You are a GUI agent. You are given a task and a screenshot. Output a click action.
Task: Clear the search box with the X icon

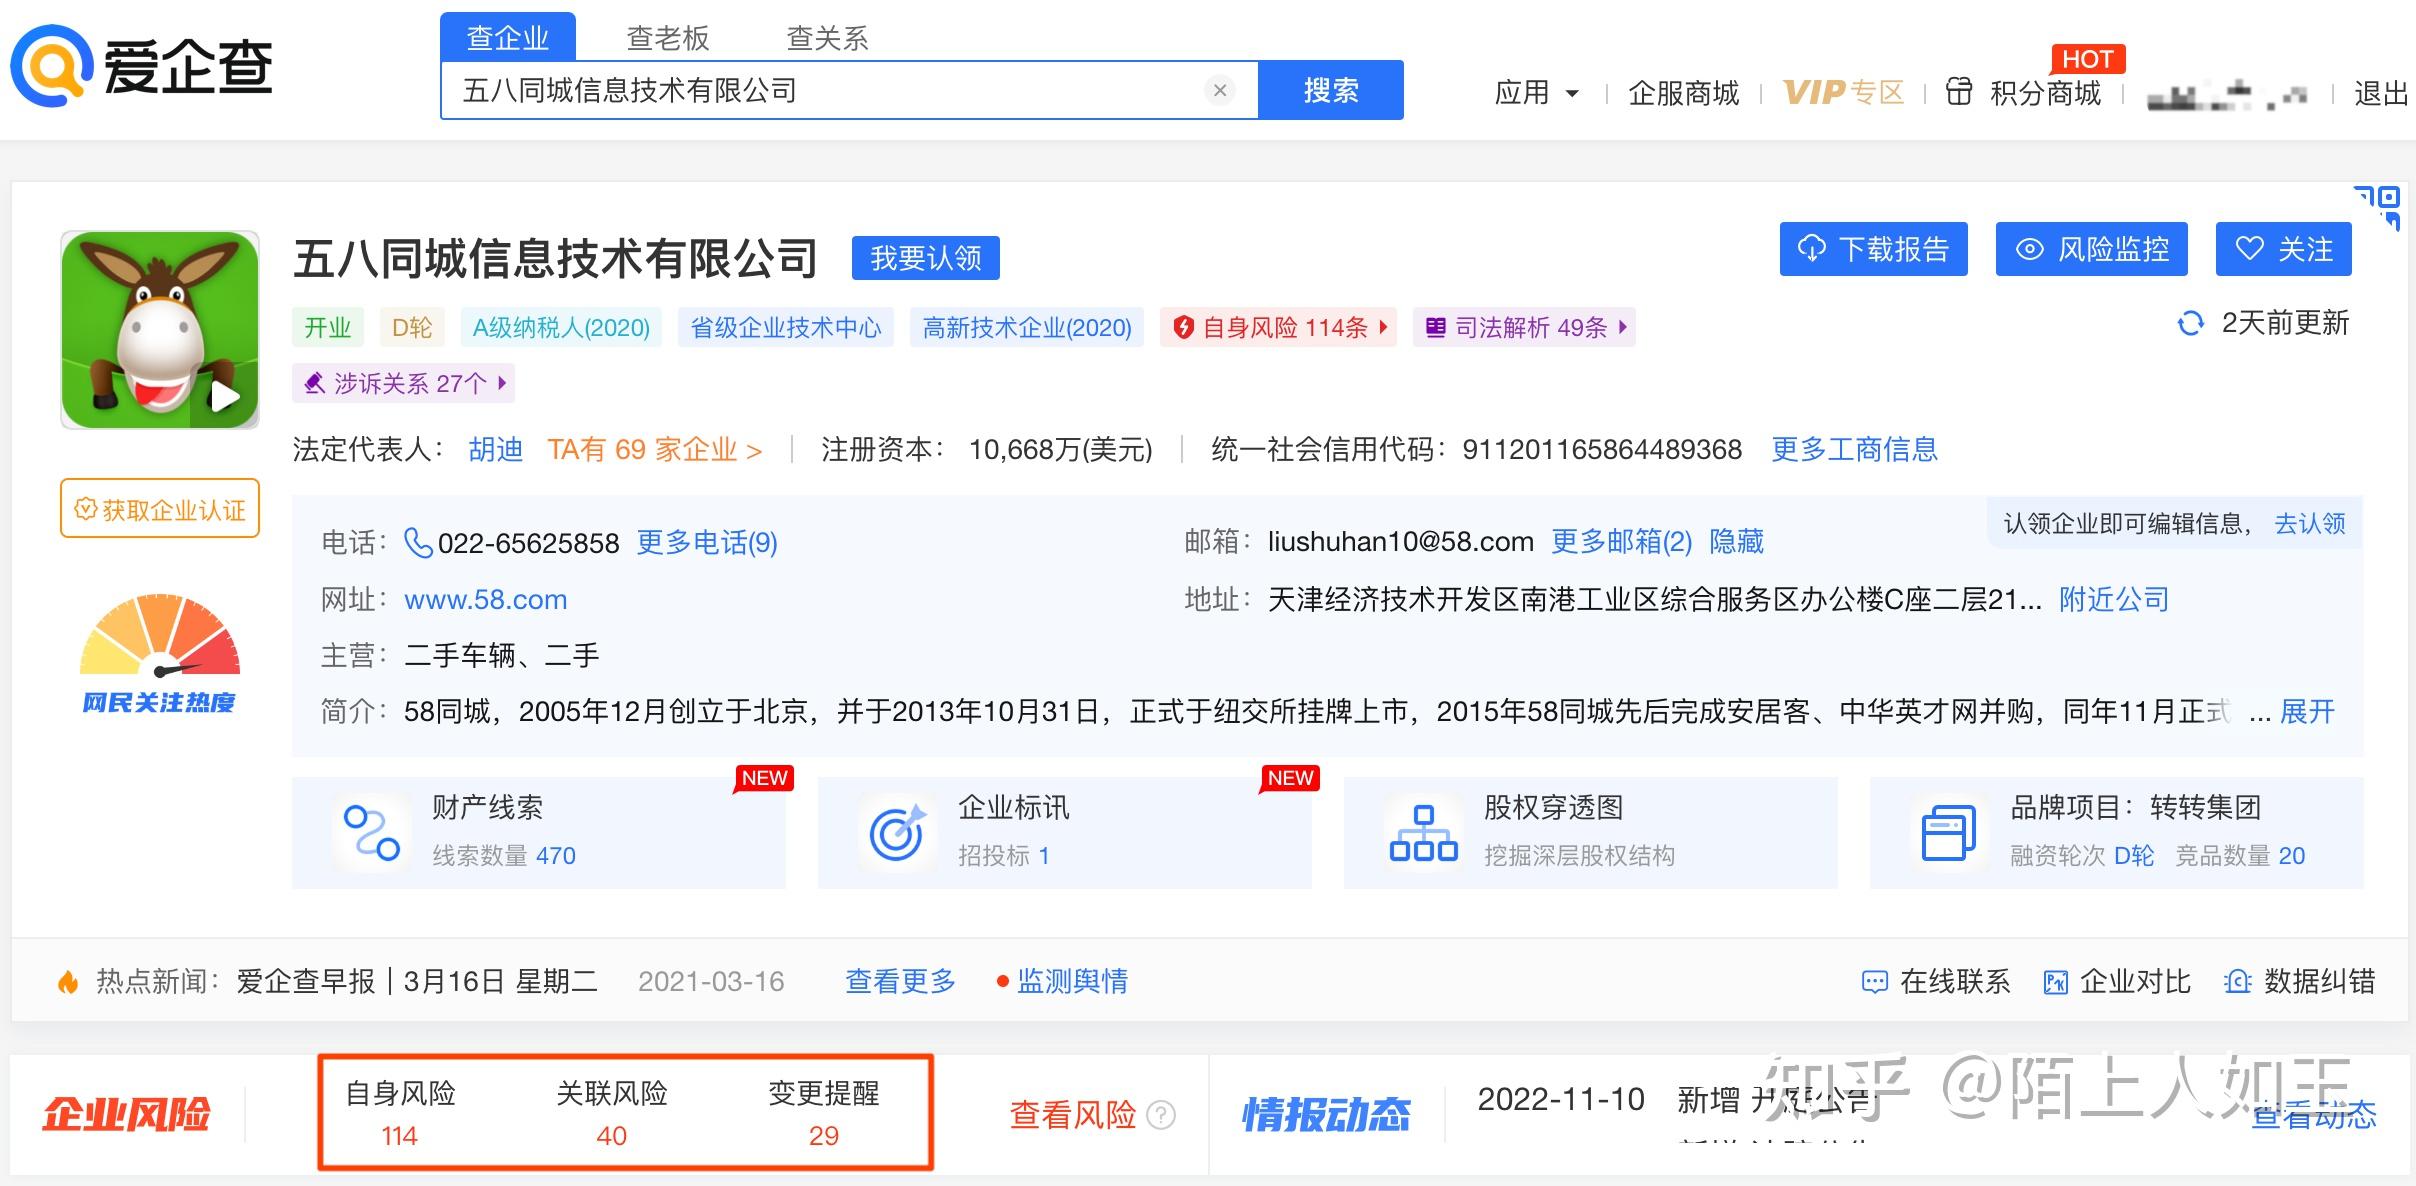tap(1220, 90)
